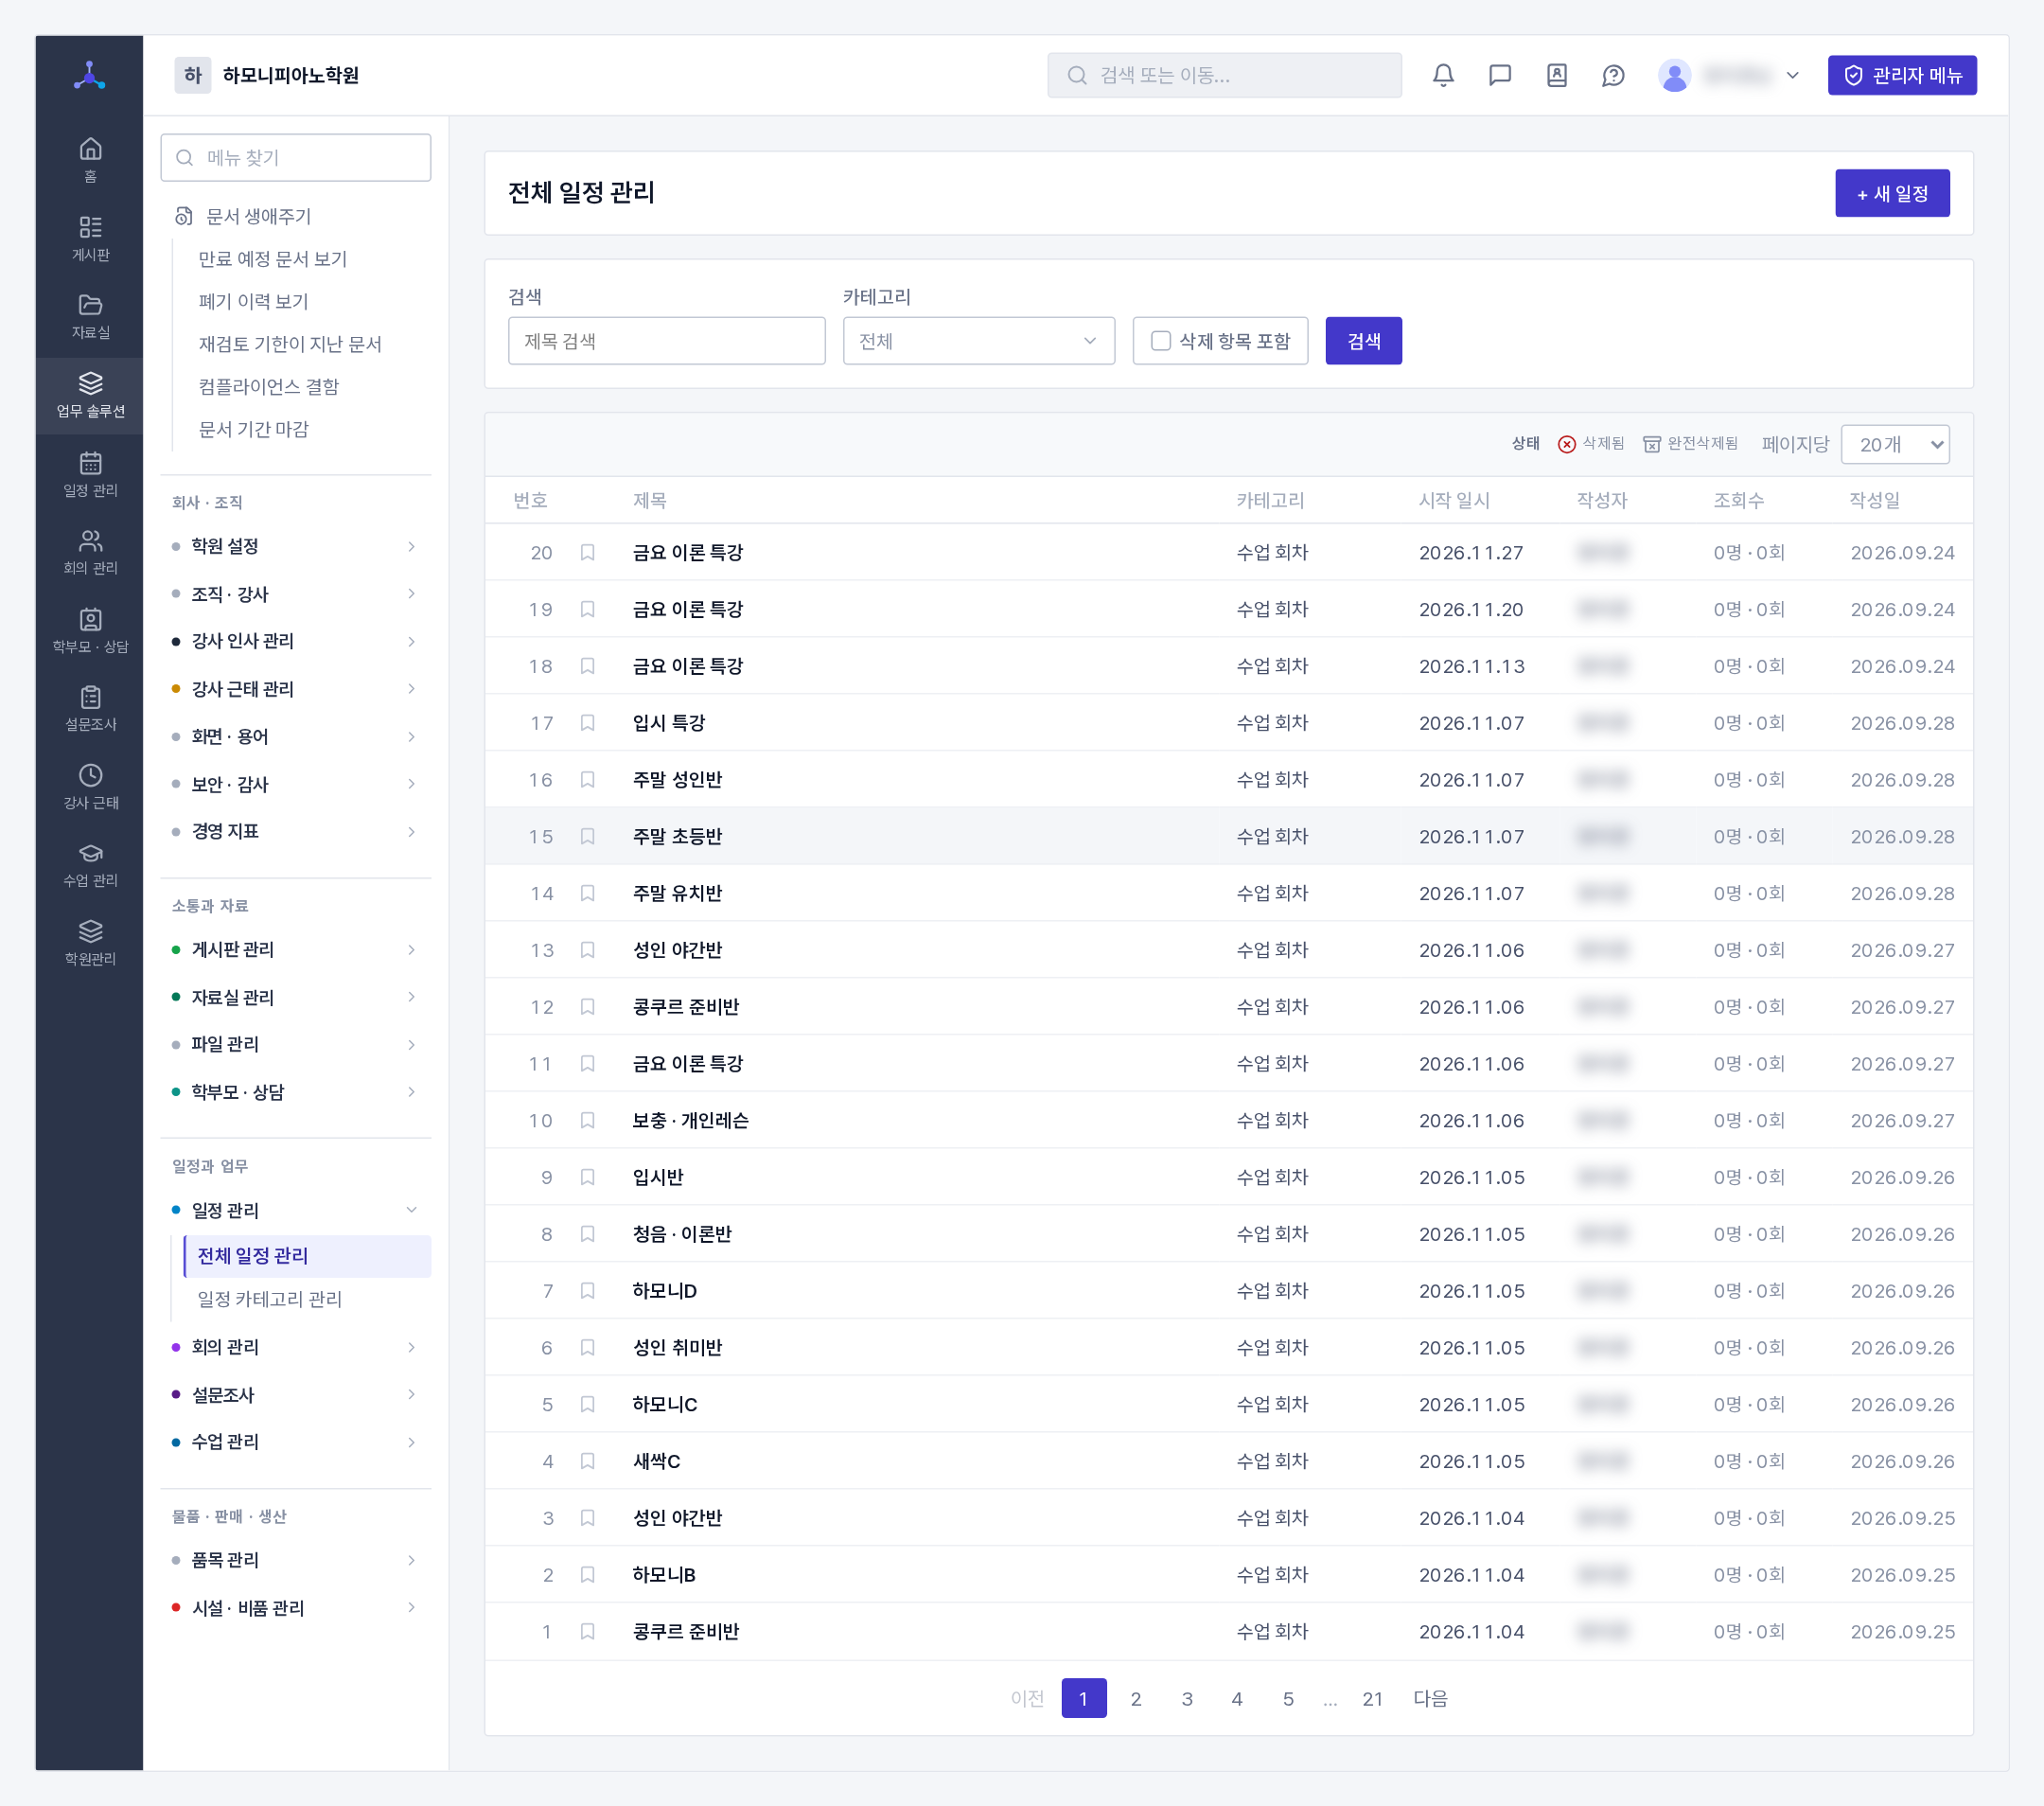Open the notifications bell icon
Image resolution: width=2044 pixels, height=1806 pixels.
1443,75
